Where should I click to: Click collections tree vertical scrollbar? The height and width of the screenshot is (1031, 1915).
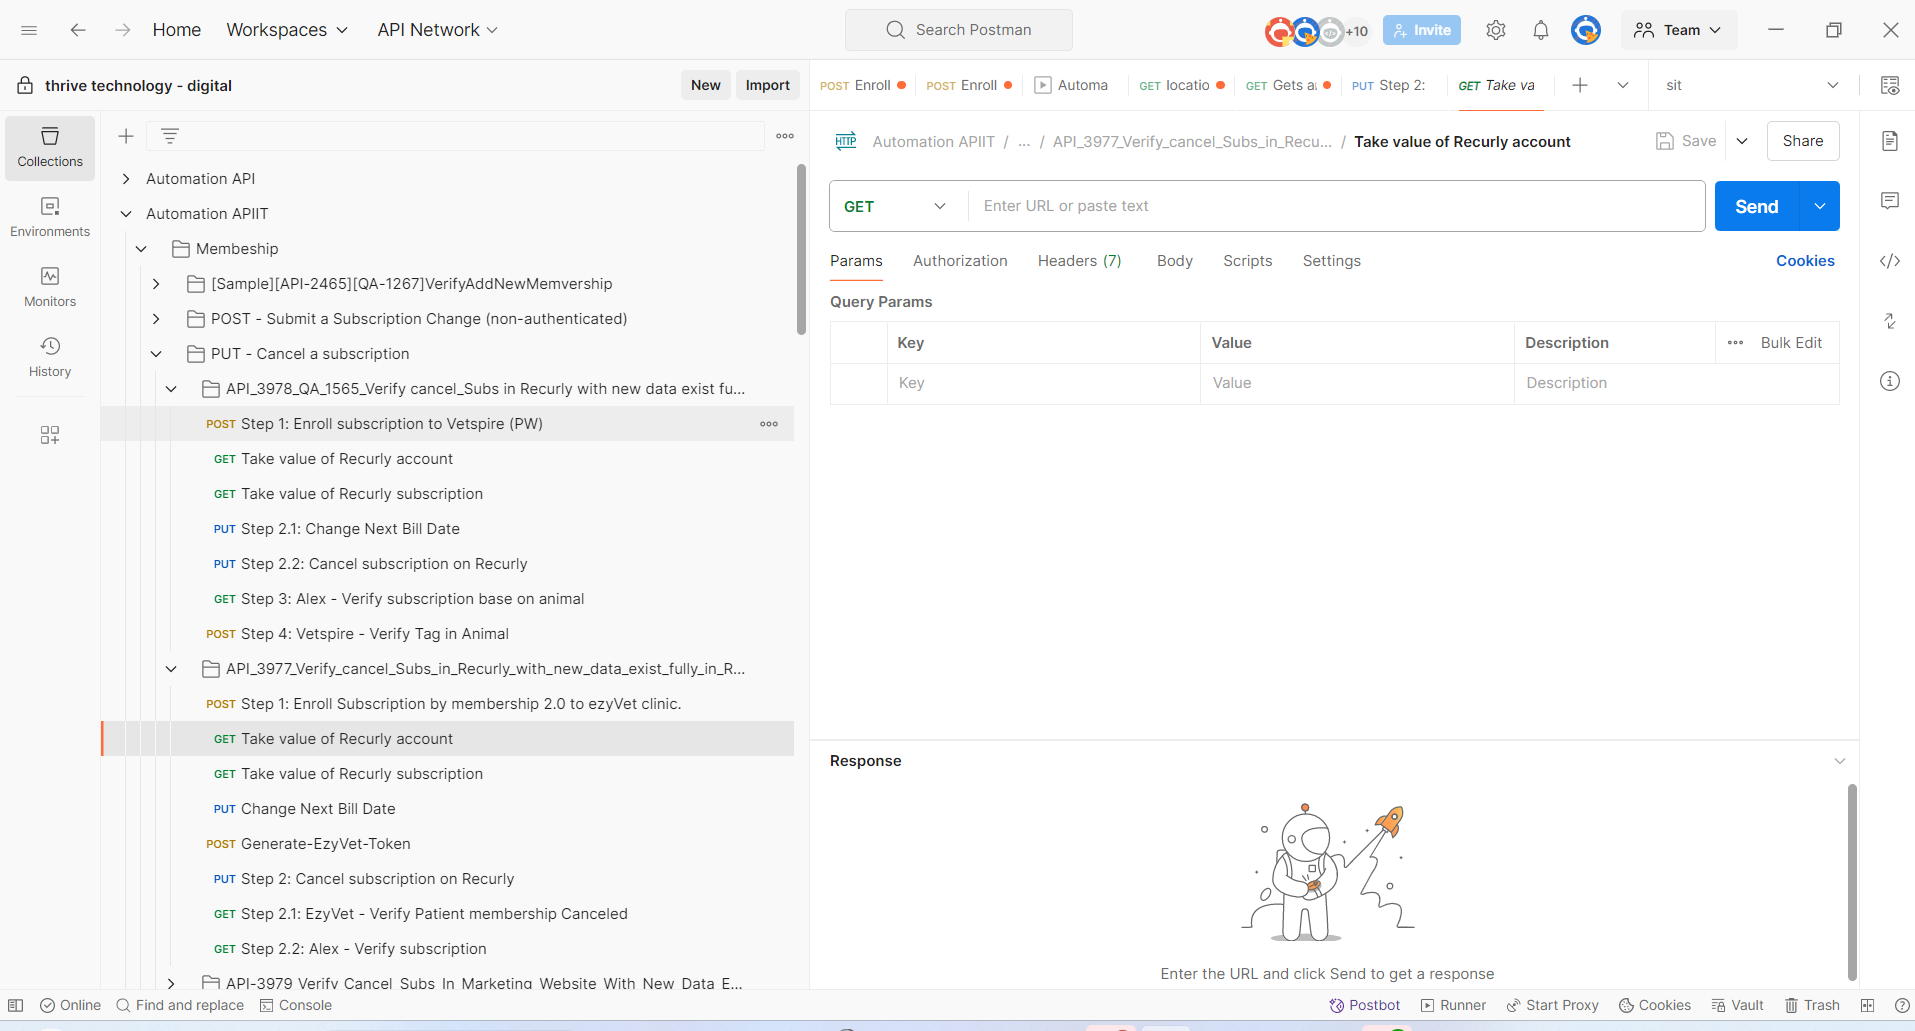point(801,250)
